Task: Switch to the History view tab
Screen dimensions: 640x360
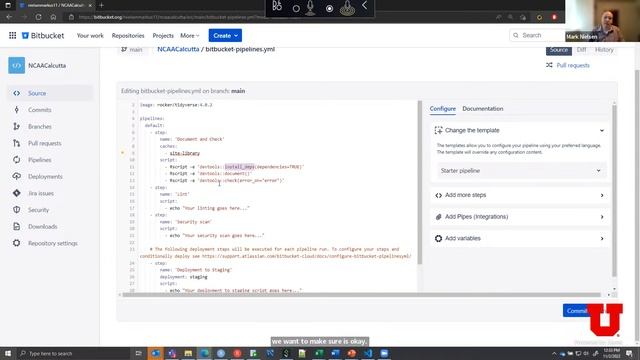Action: point(604,50)
